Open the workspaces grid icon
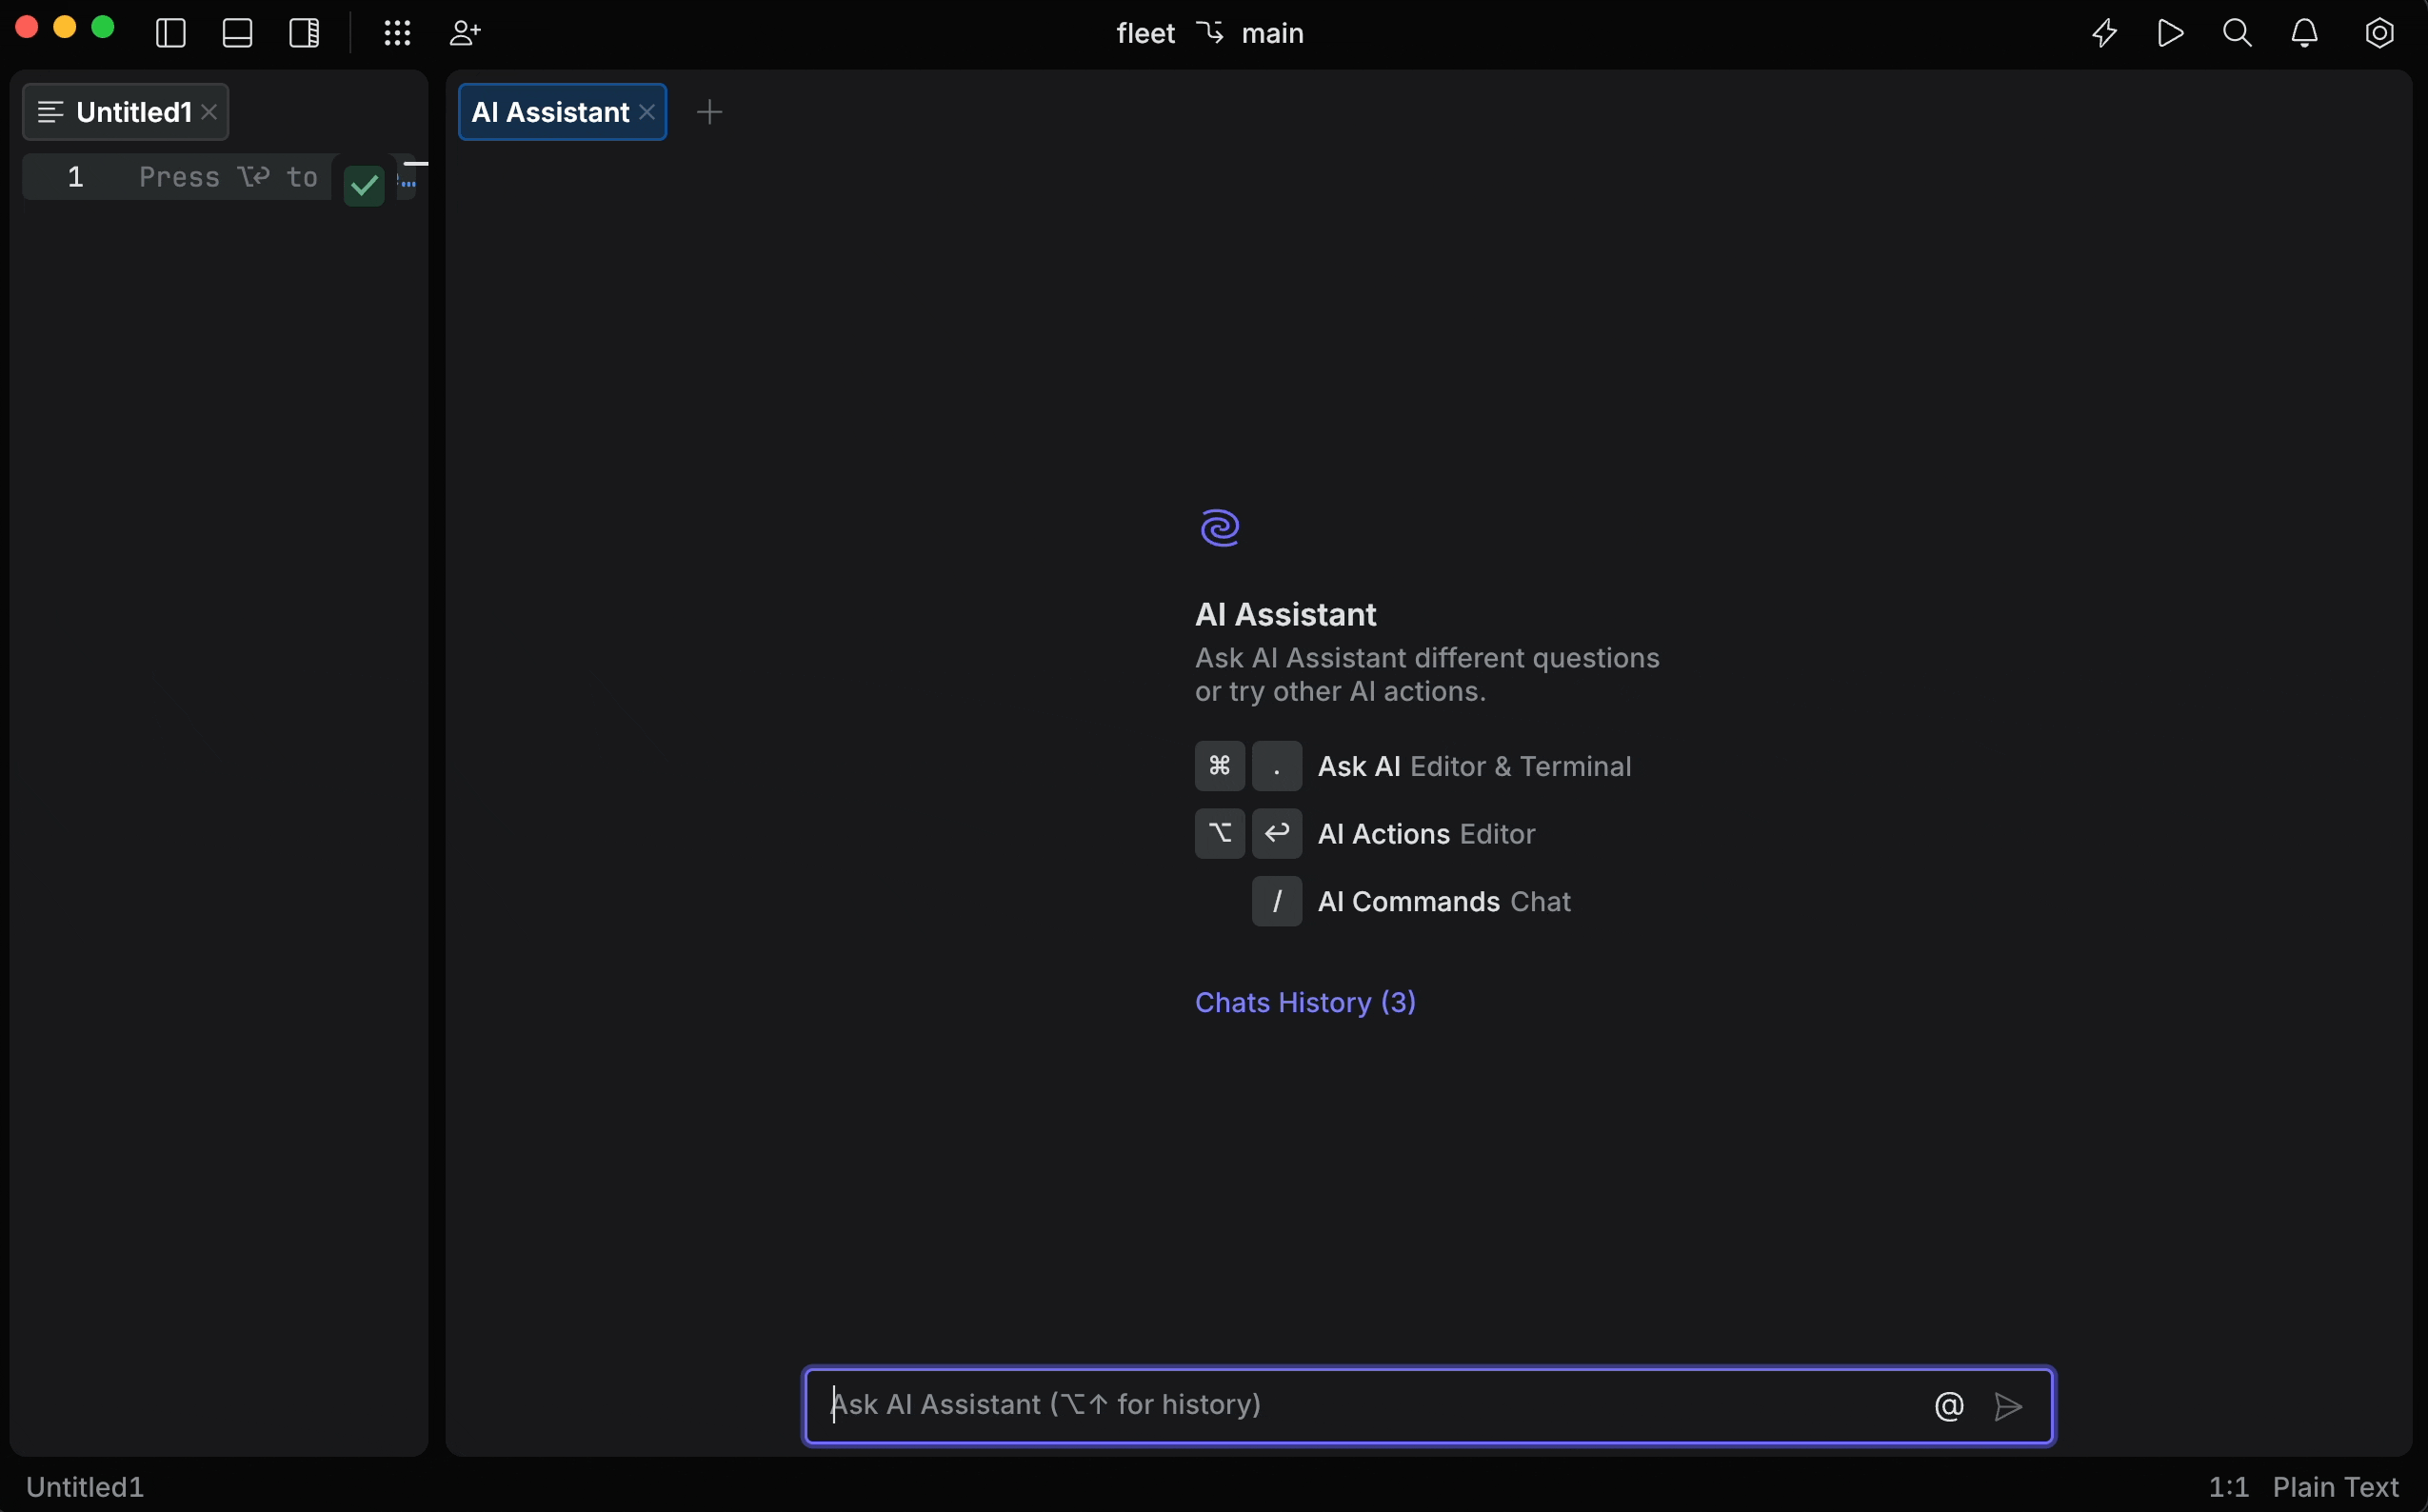Image resolution: width=2428 pixels, height=1512 pixels. 397,33
